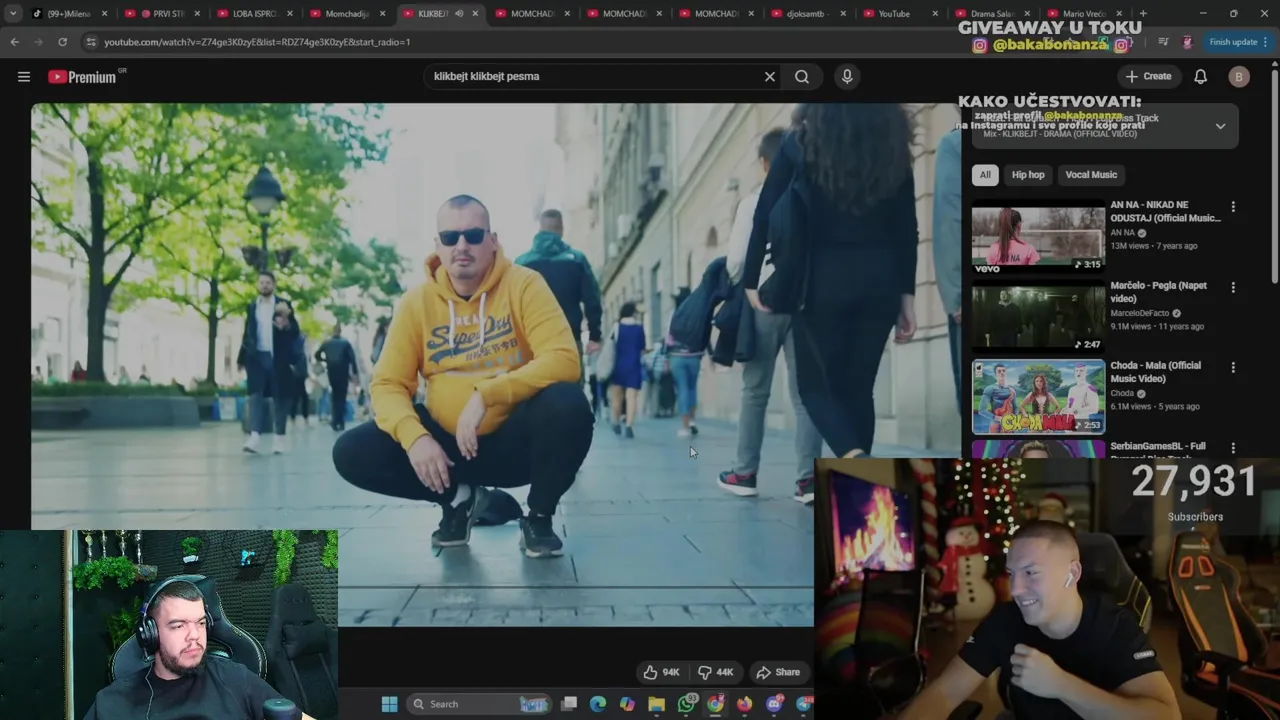Open options for SerbianGamesBL video
This screenshot has width=1280, height=720.
1233,448
